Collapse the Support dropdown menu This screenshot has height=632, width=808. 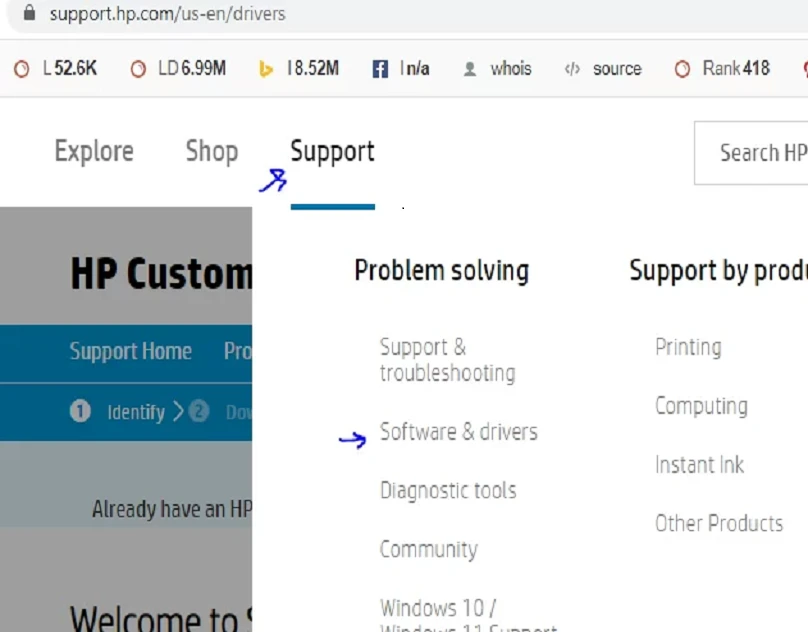click(x=332, y=152)
